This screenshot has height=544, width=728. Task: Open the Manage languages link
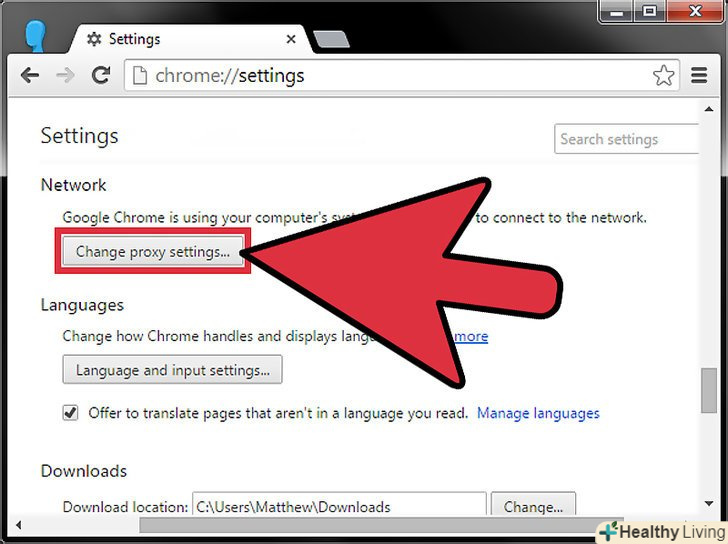coord(538,413)
